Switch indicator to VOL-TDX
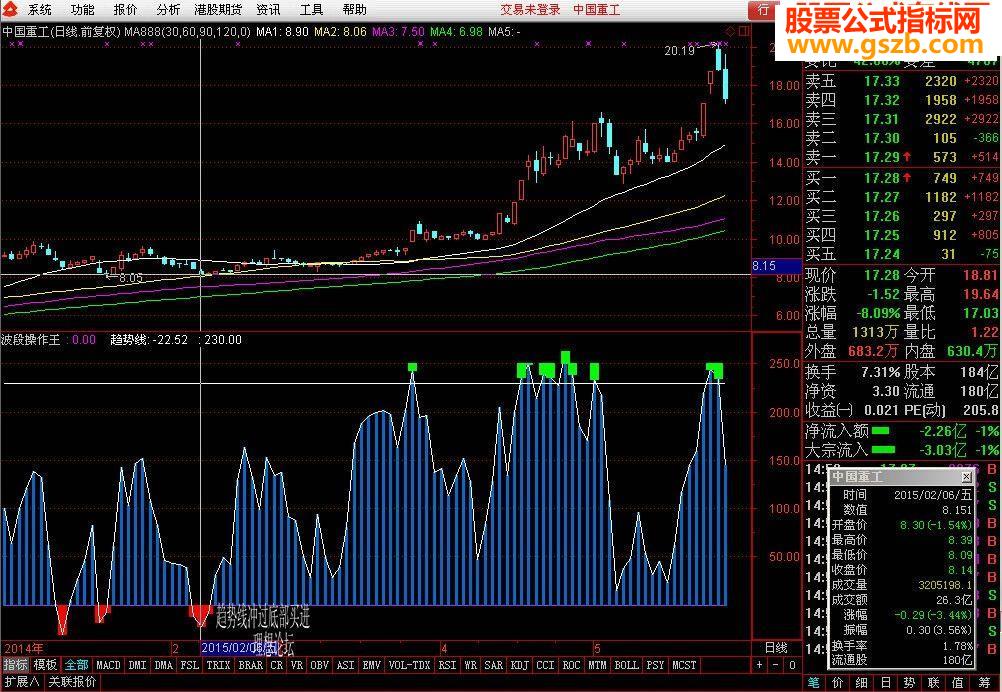Image resolution: width=1002 pixels, height=692 pixels. [x=410, y=665]
